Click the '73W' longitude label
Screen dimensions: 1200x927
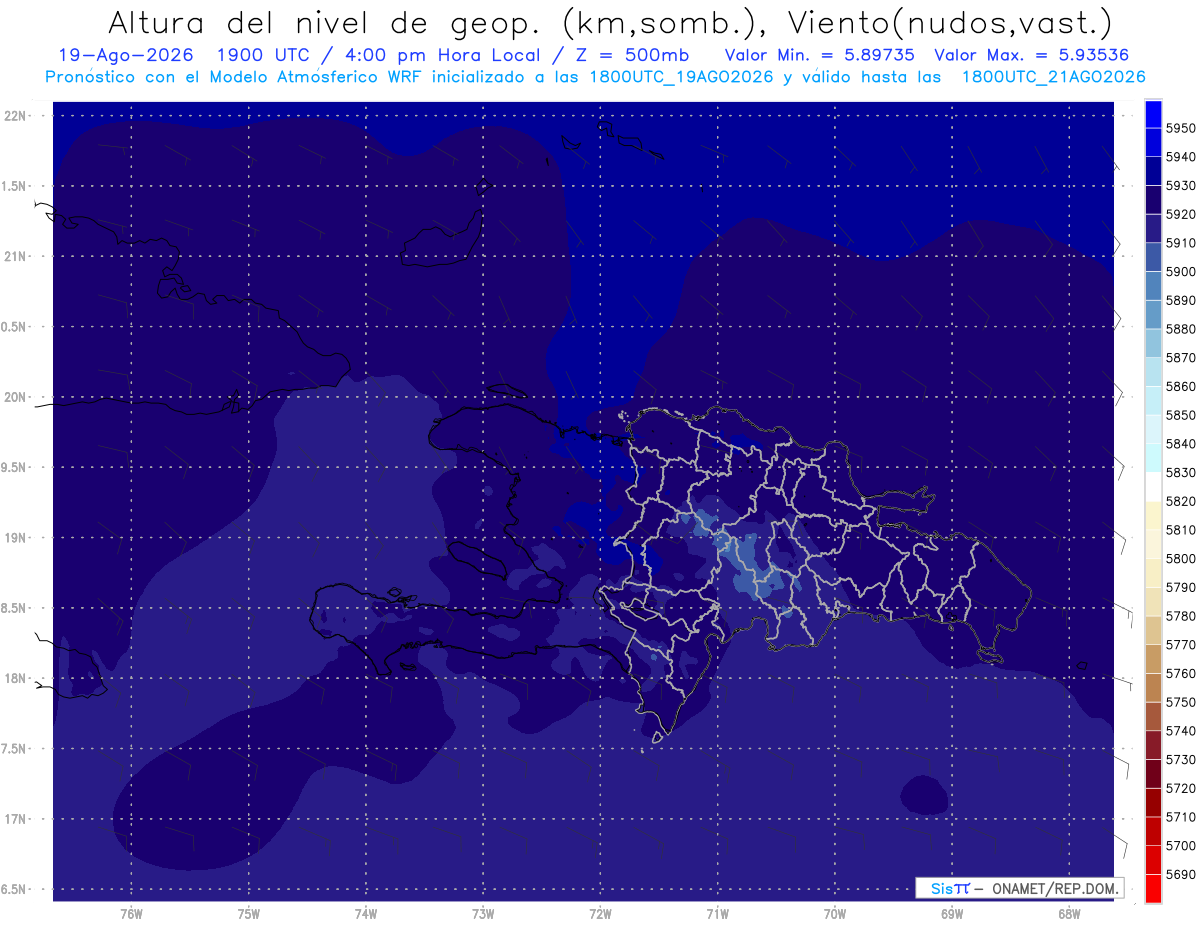483,914
